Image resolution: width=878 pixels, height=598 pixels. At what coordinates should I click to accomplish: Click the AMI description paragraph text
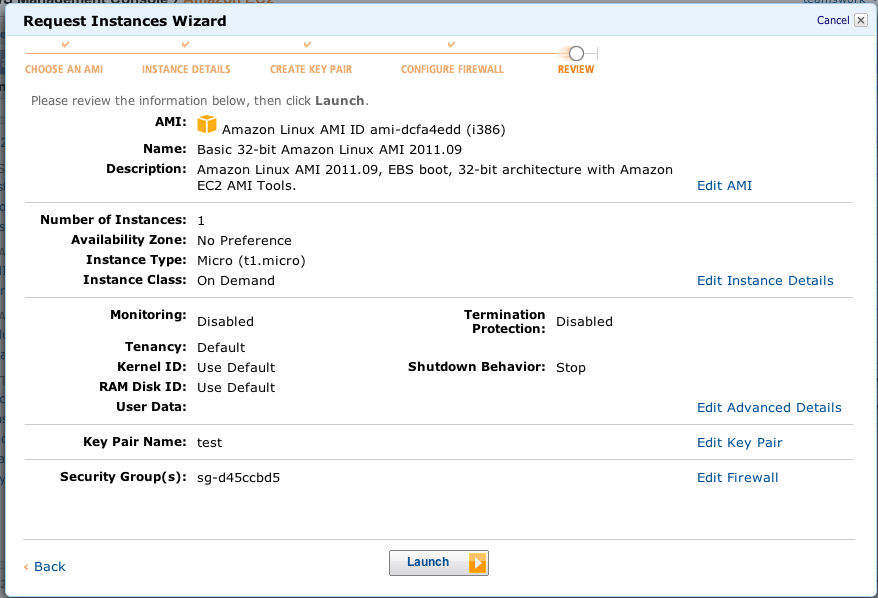pos(435,177)
